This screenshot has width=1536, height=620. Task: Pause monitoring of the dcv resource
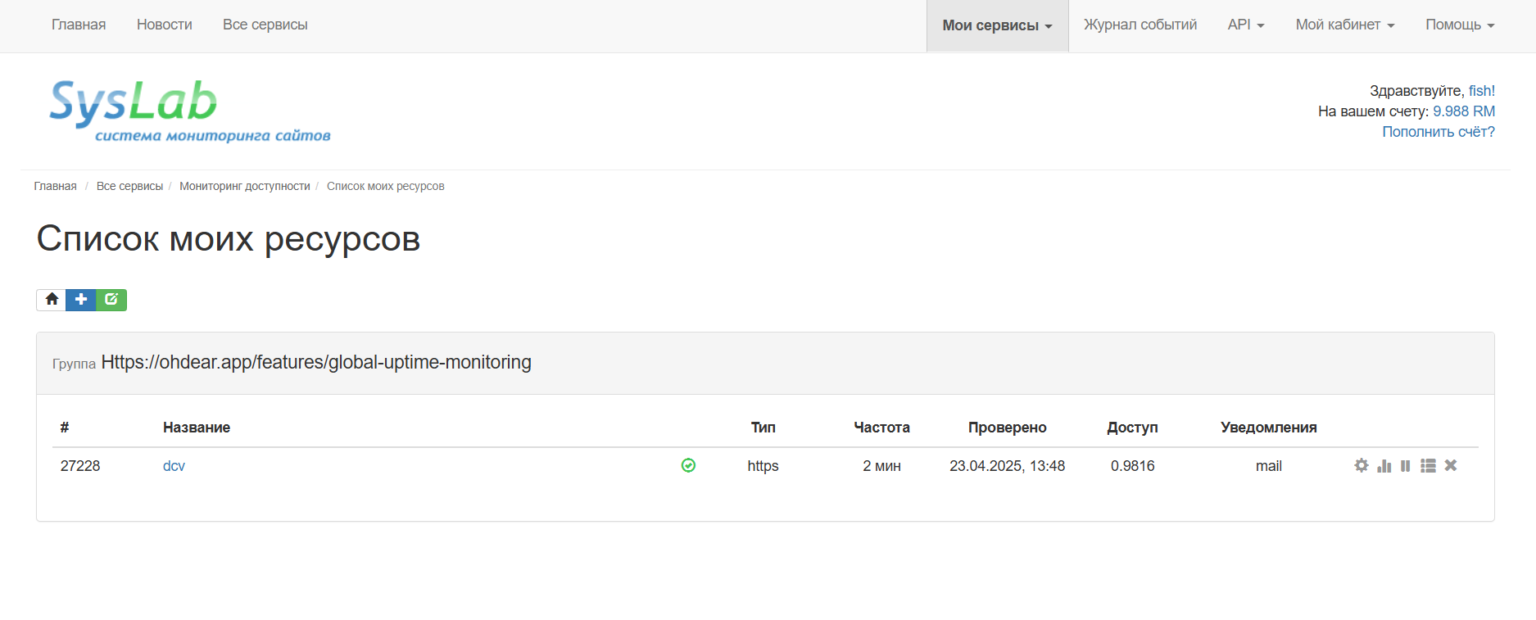1405,466
